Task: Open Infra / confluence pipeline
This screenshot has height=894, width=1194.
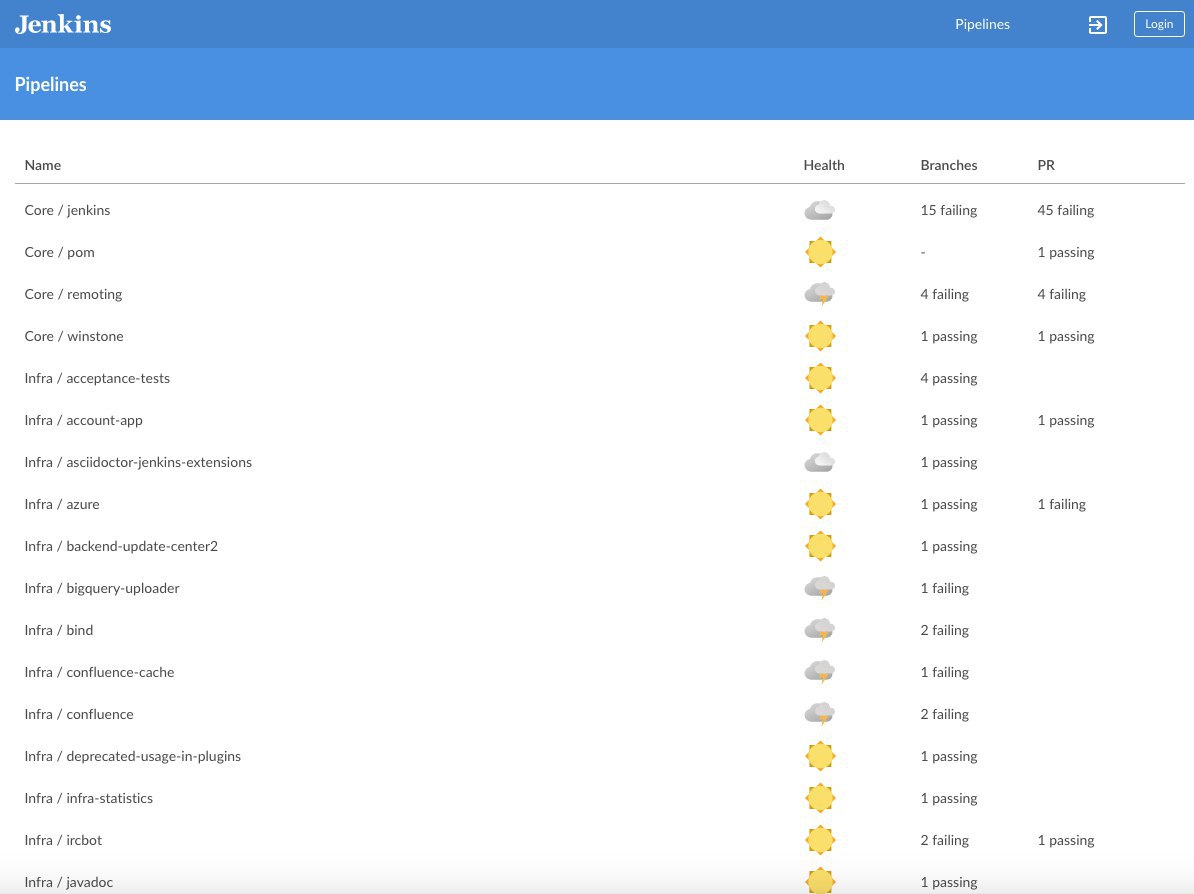Action: point(78,714)
